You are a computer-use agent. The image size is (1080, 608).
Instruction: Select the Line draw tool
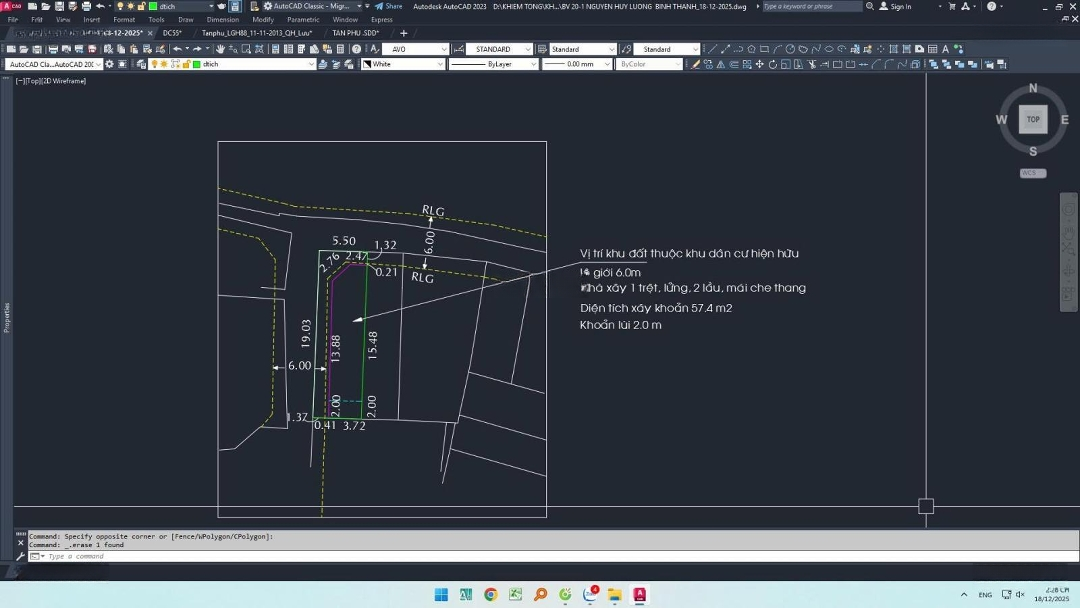[713, 49]
